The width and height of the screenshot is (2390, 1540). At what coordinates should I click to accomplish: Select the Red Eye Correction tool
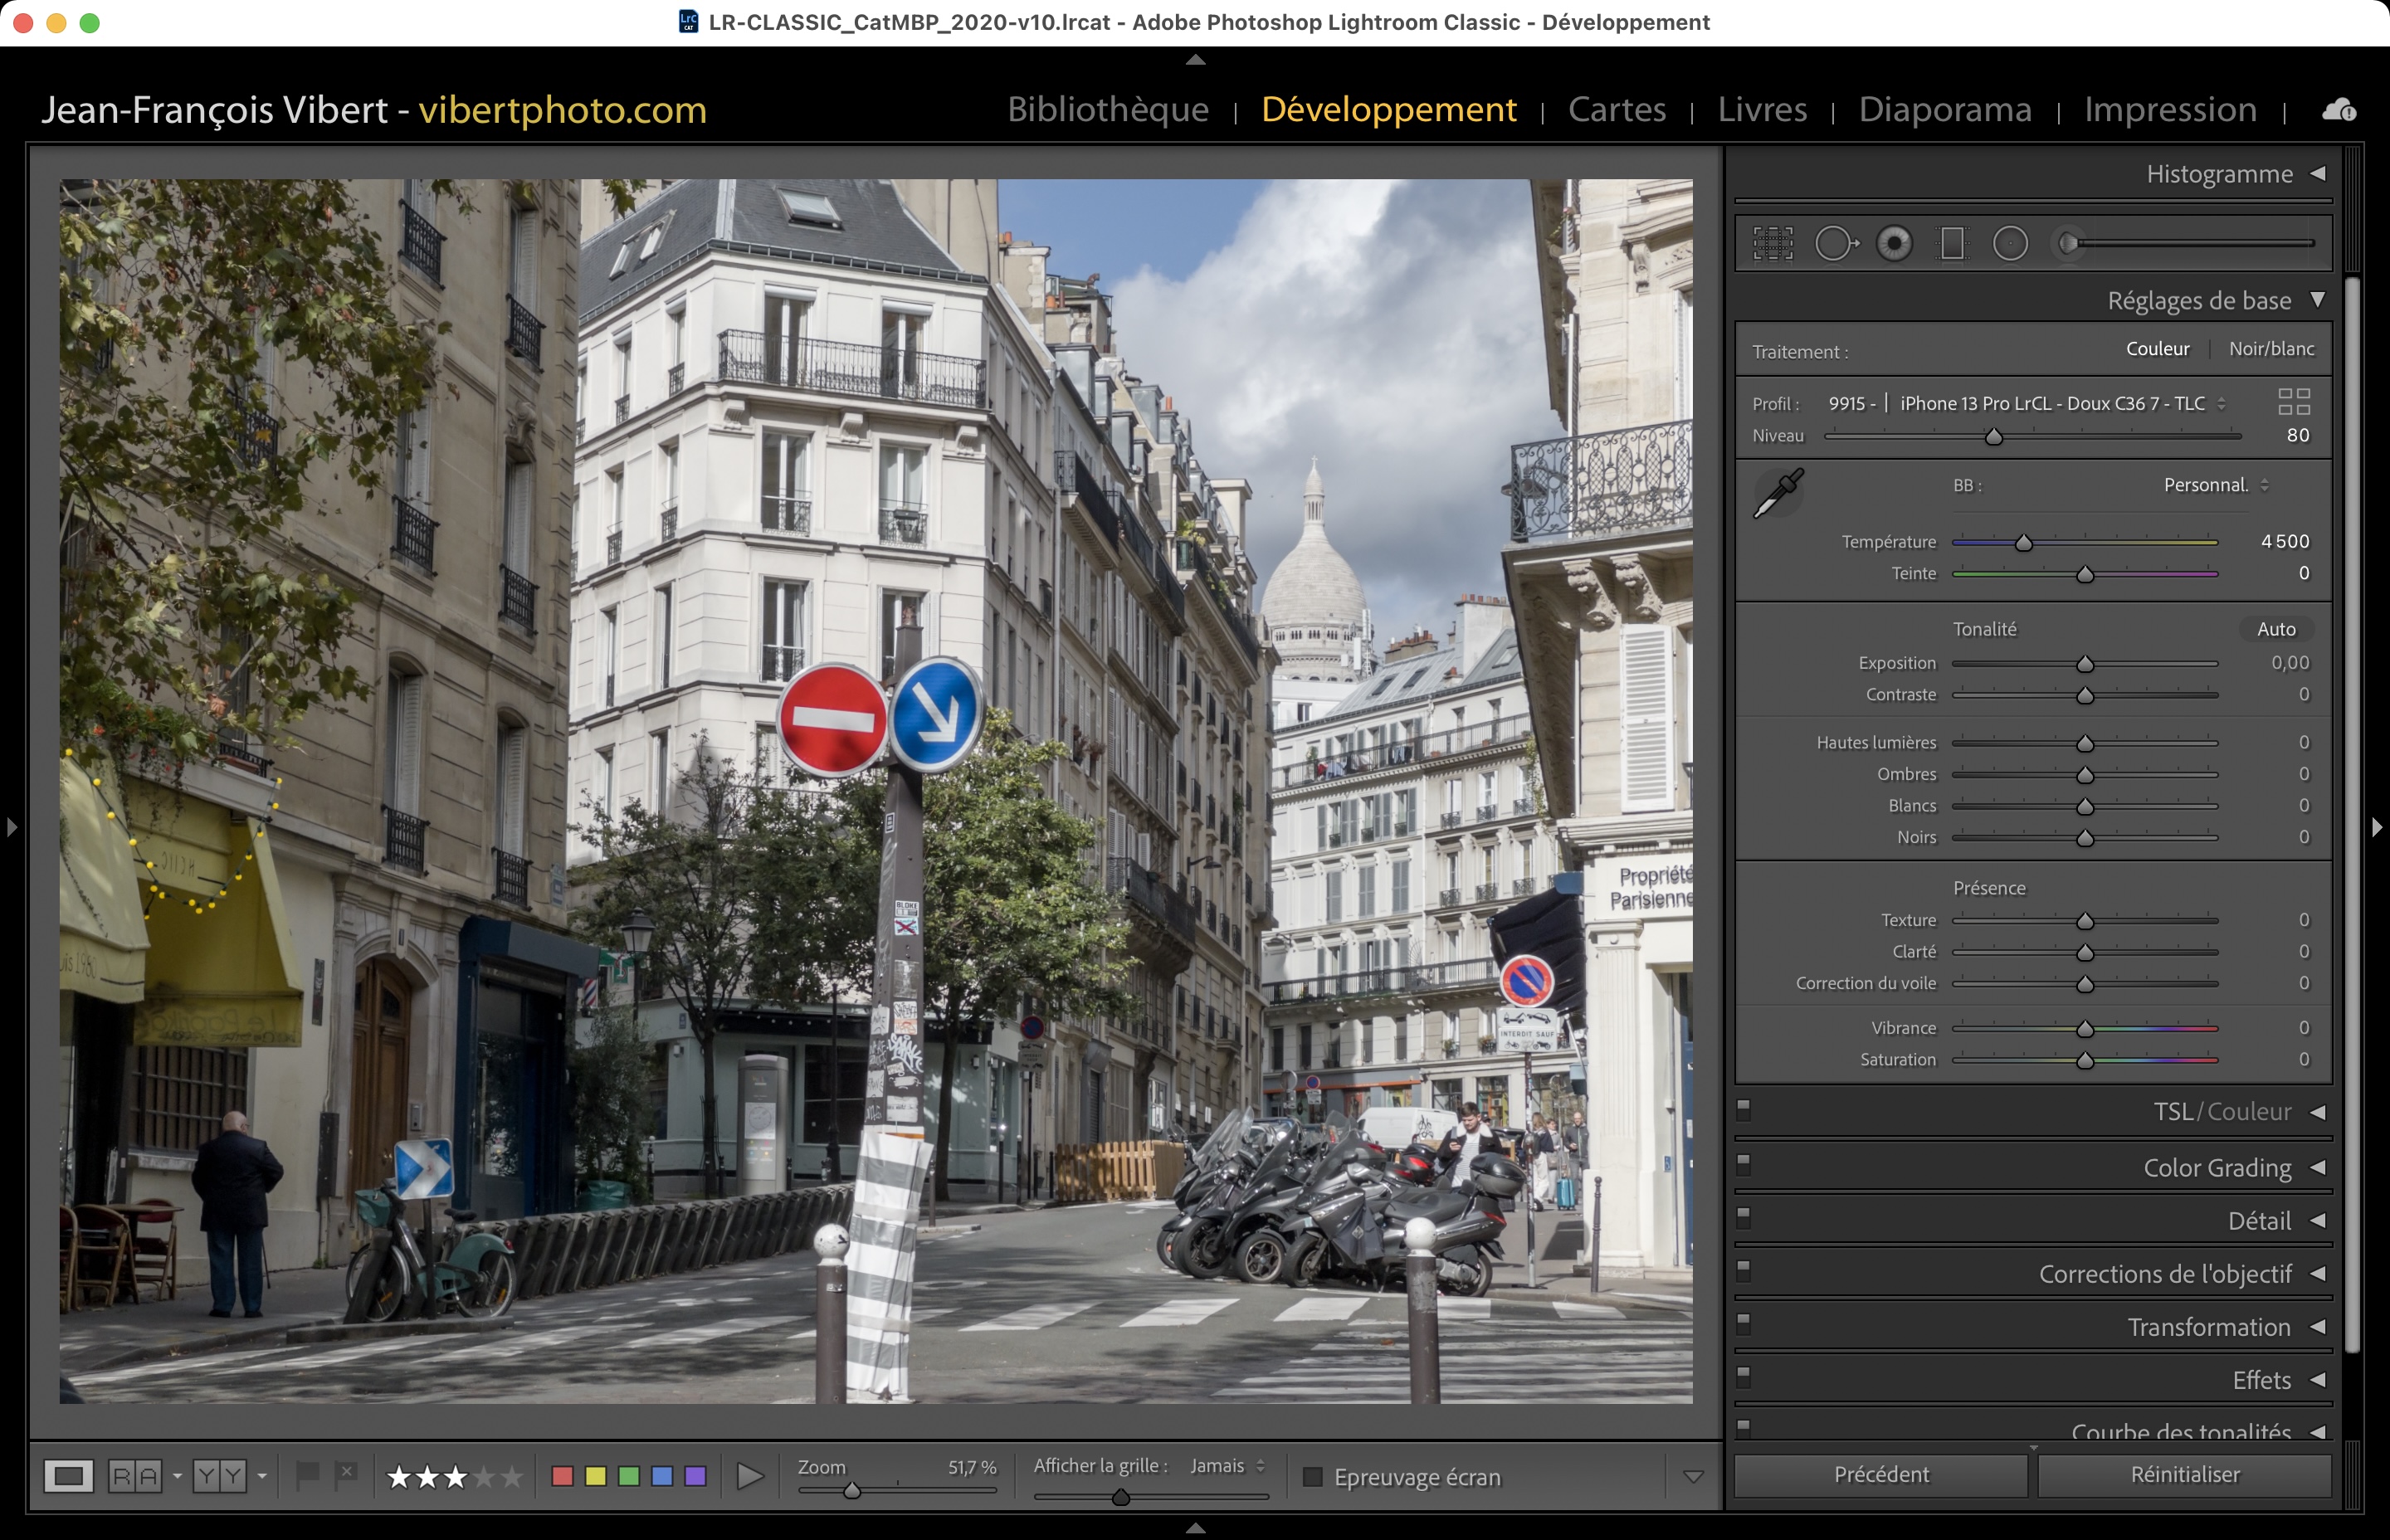[x=1894, y=243]
